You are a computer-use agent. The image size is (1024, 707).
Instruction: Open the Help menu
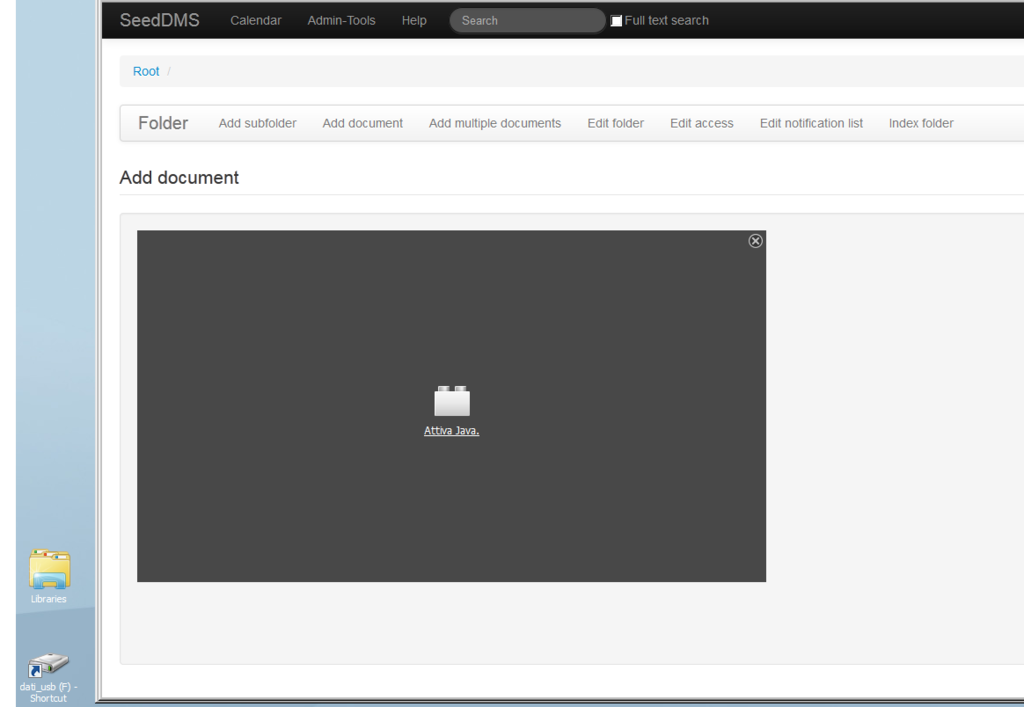[x=414, y=21]
